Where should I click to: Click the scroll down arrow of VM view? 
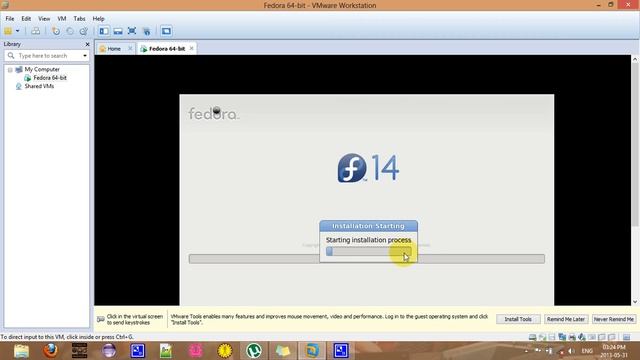[635, 302]
